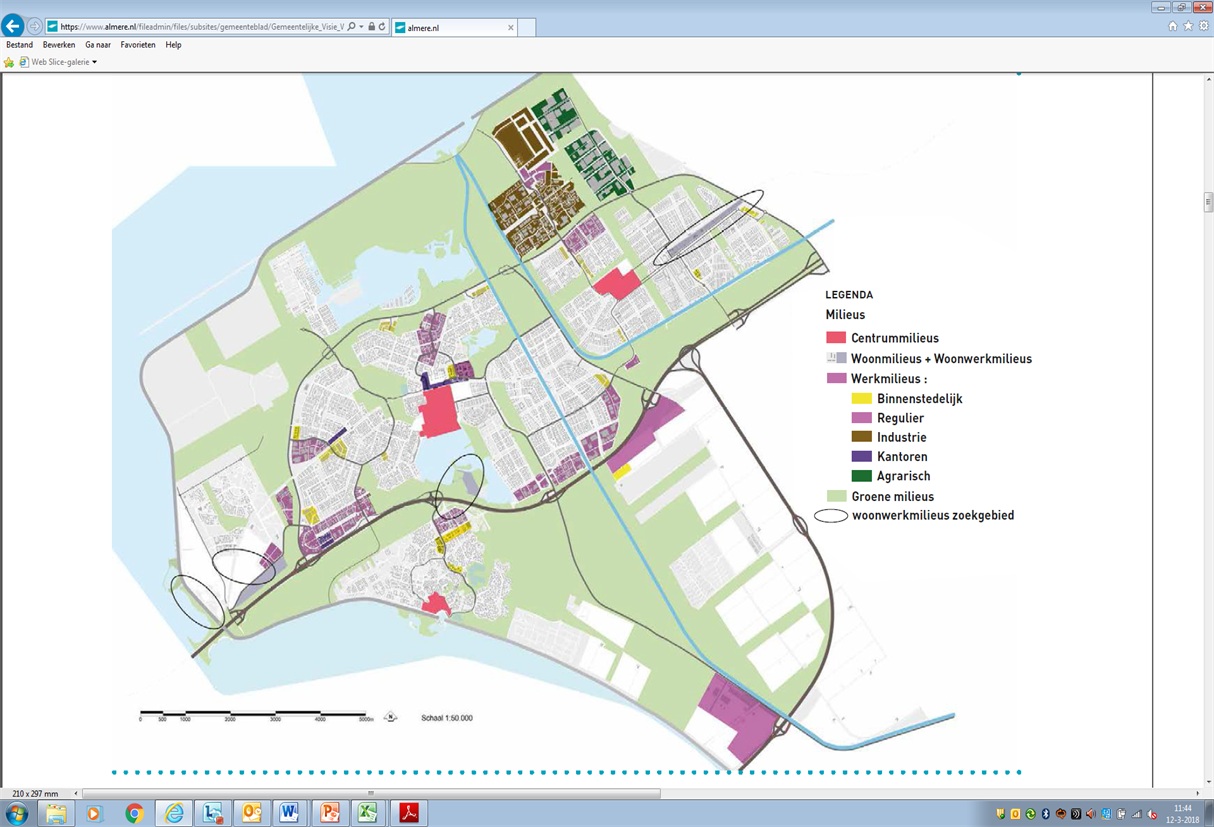This screenshot has width=1214, height=827.
Task: Open the Favorieten menu
Action: [x=138, y=45]
